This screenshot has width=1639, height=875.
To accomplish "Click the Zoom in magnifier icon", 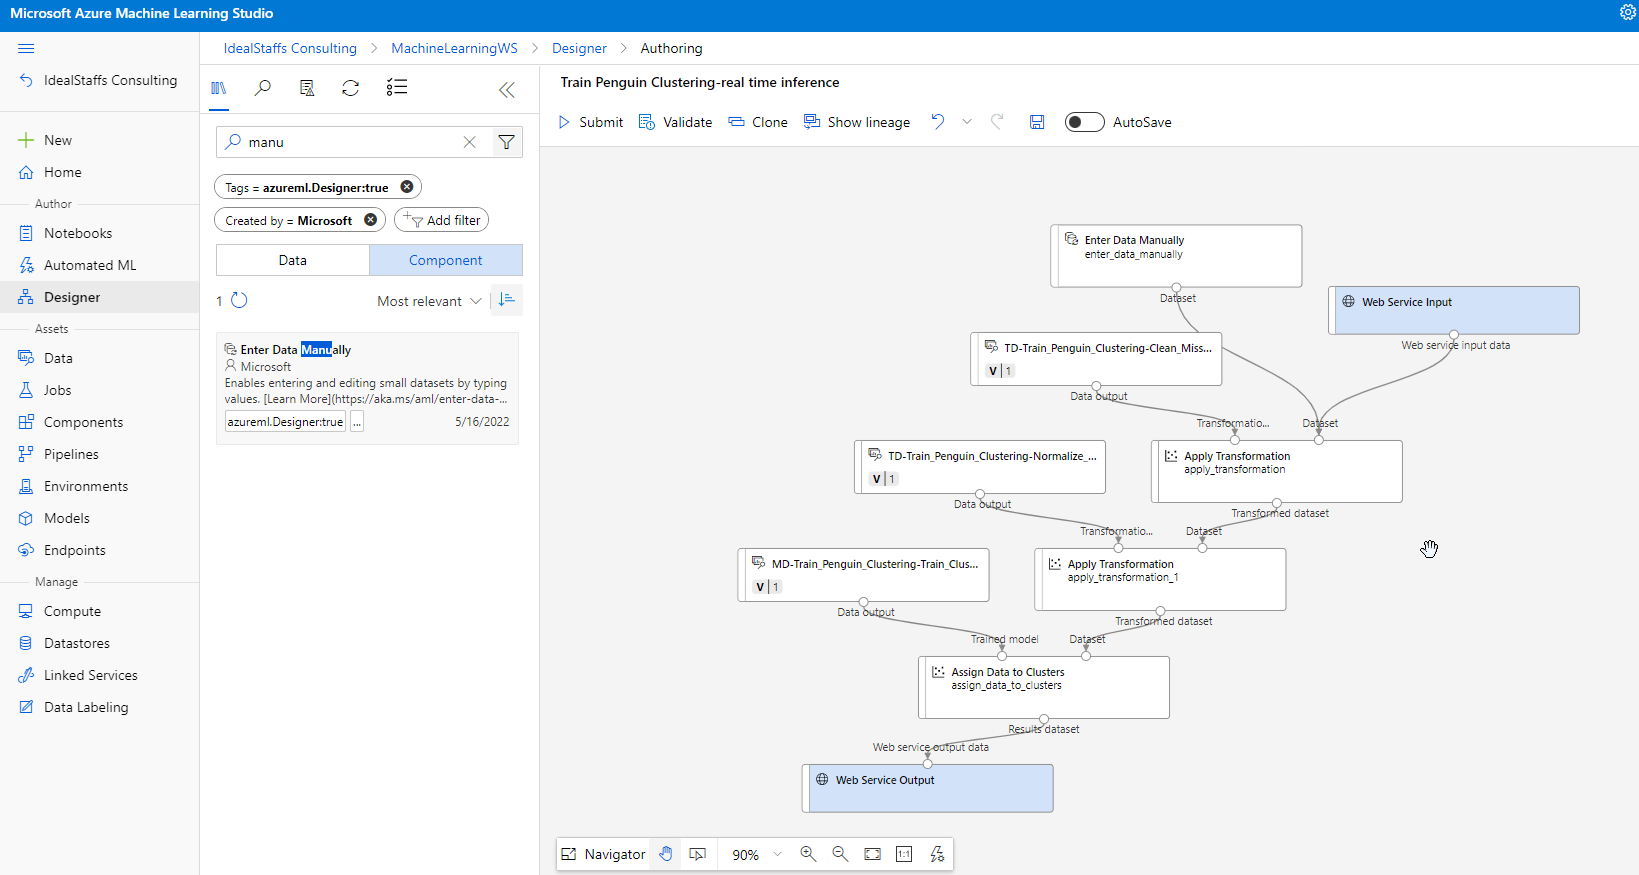I will [808, 854].
